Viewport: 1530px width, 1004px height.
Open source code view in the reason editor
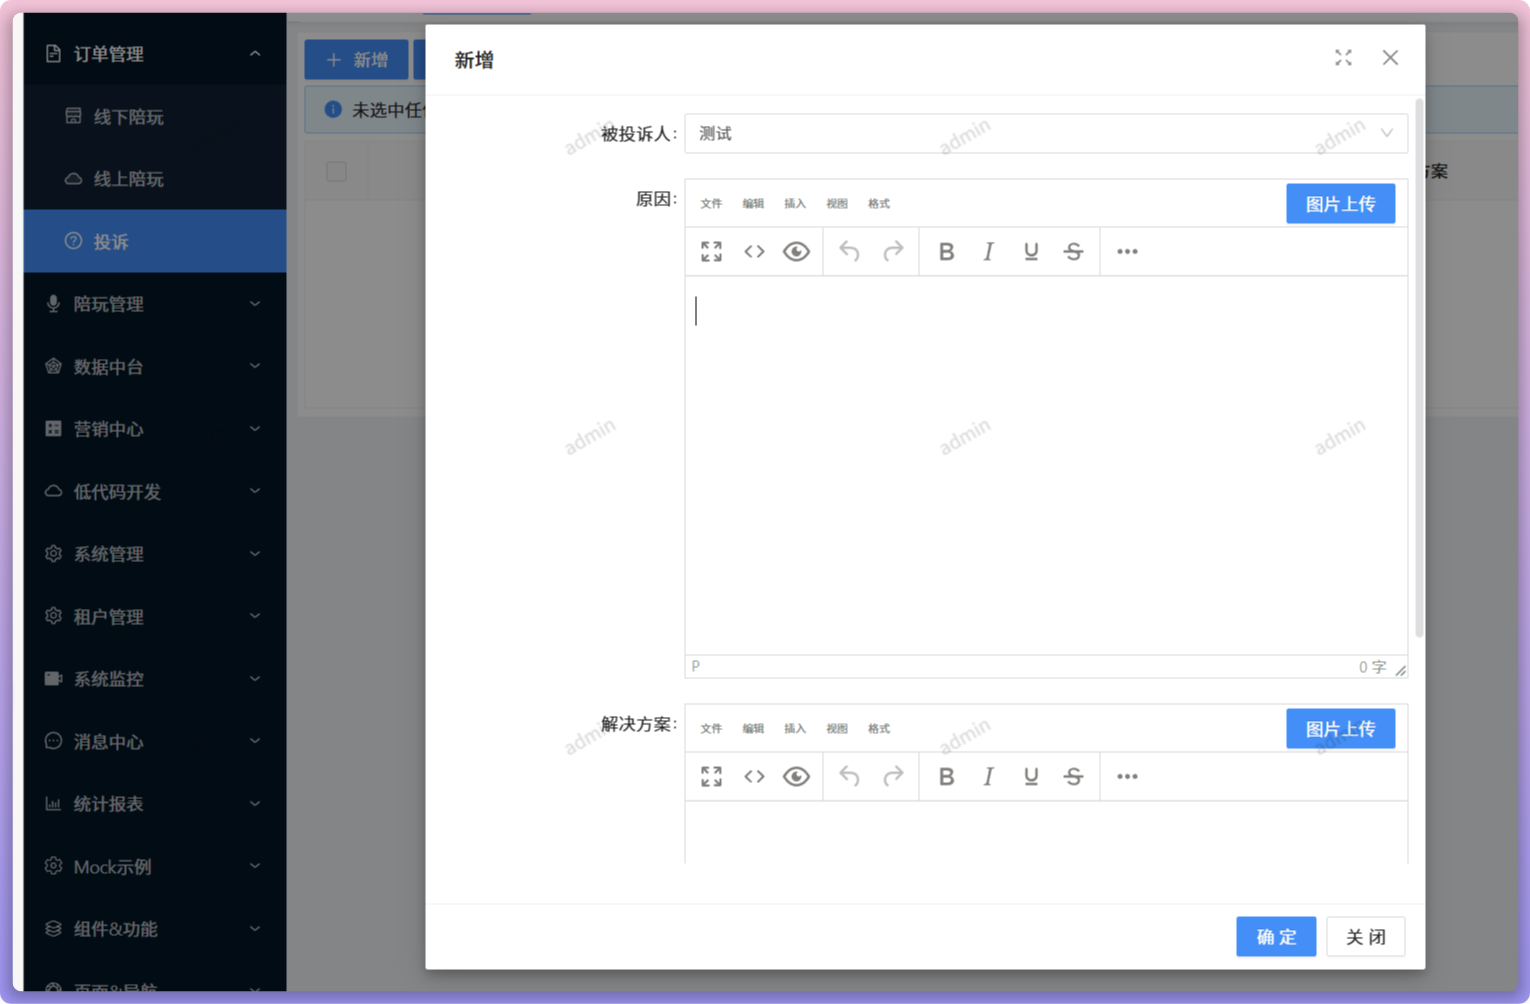[x=753, y=251]
